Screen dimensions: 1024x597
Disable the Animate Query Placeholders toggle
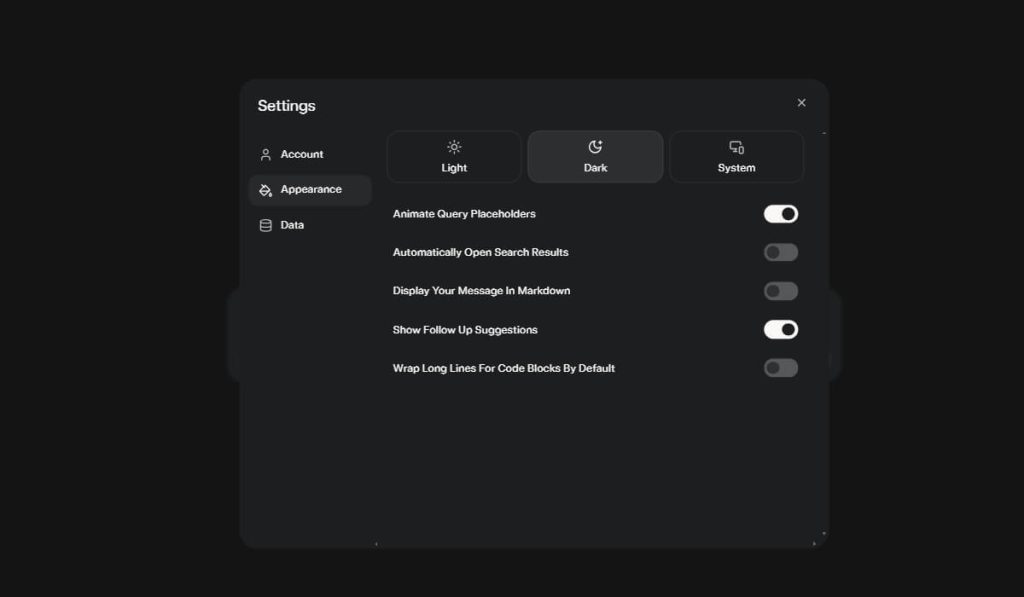(x=781, y=214)
